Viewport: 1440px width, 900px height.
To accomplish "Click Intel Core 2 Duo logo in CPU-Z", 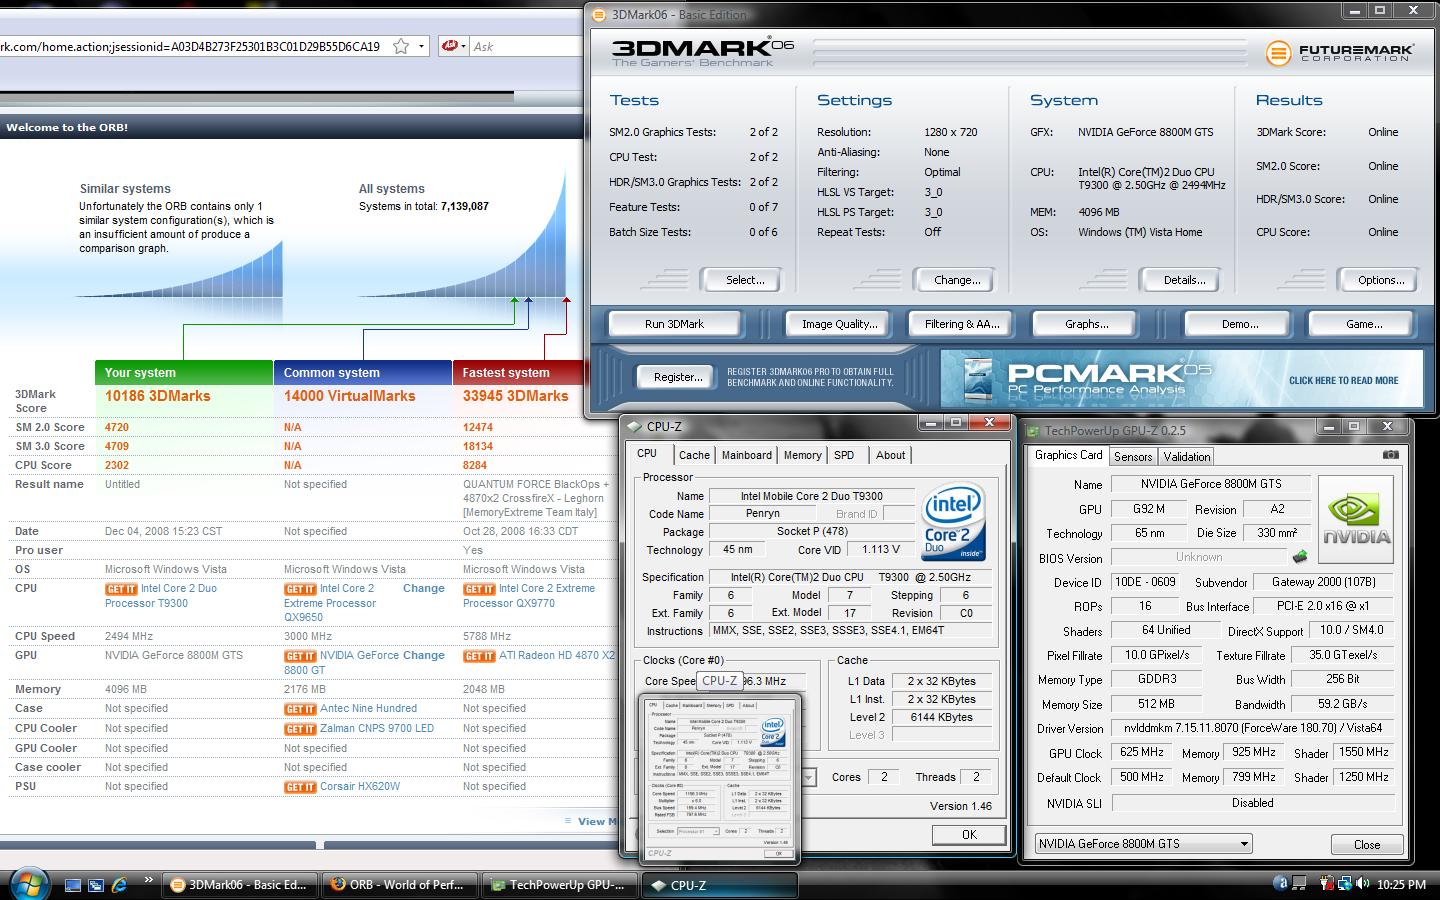I will click(953, 524).
